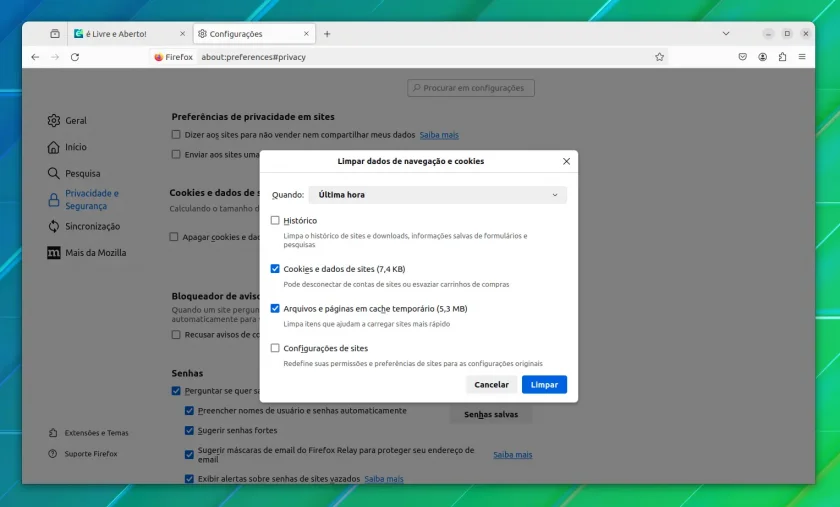
Task: Open the Firefox account icon
Action: [762, 57]
